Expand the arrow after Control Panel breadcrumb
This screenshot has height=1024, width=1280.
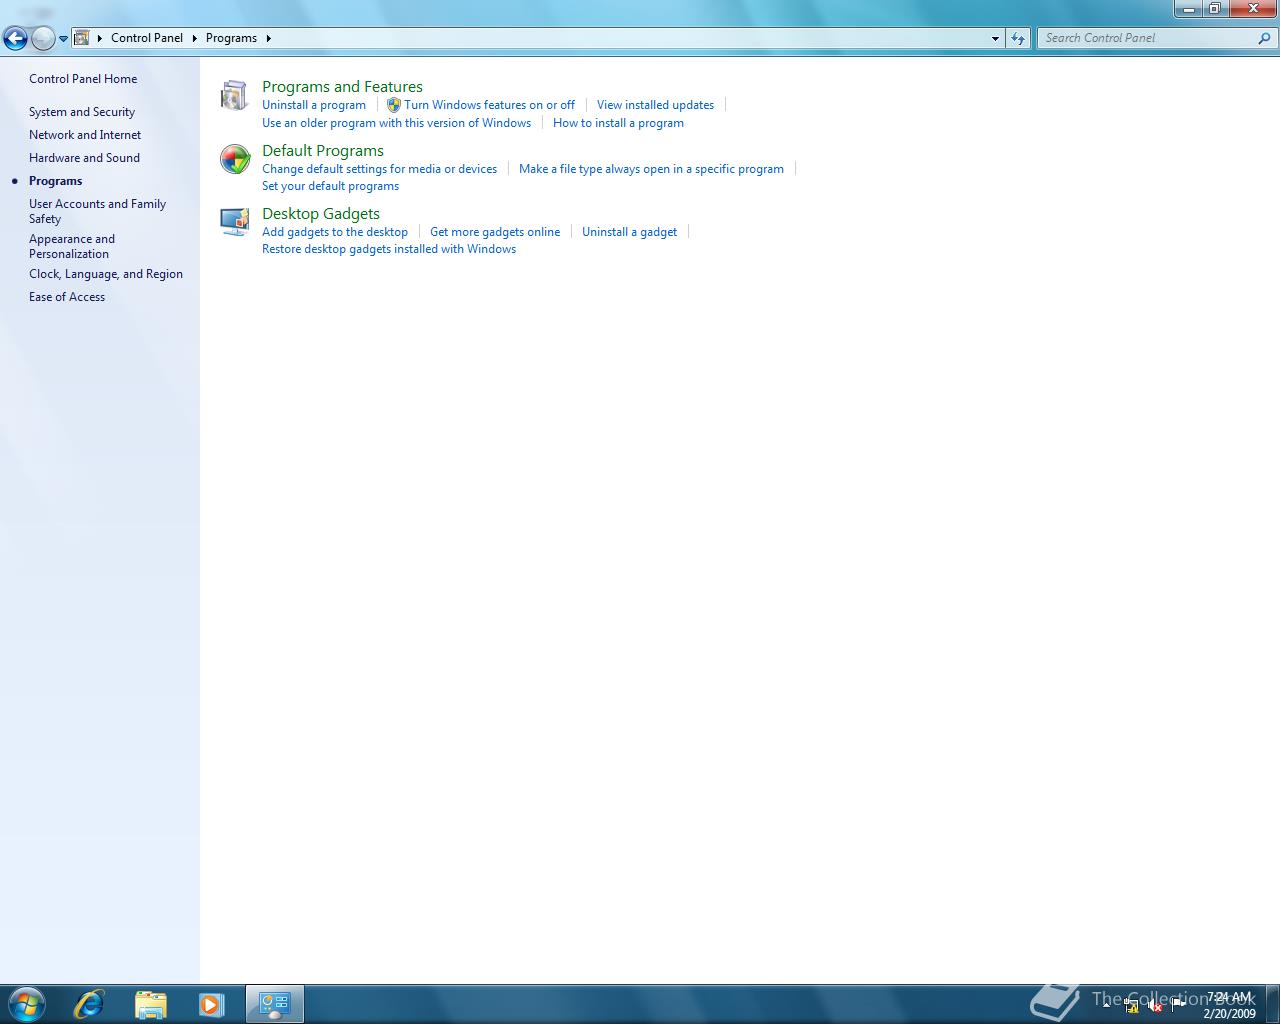(x=194, y=38)
